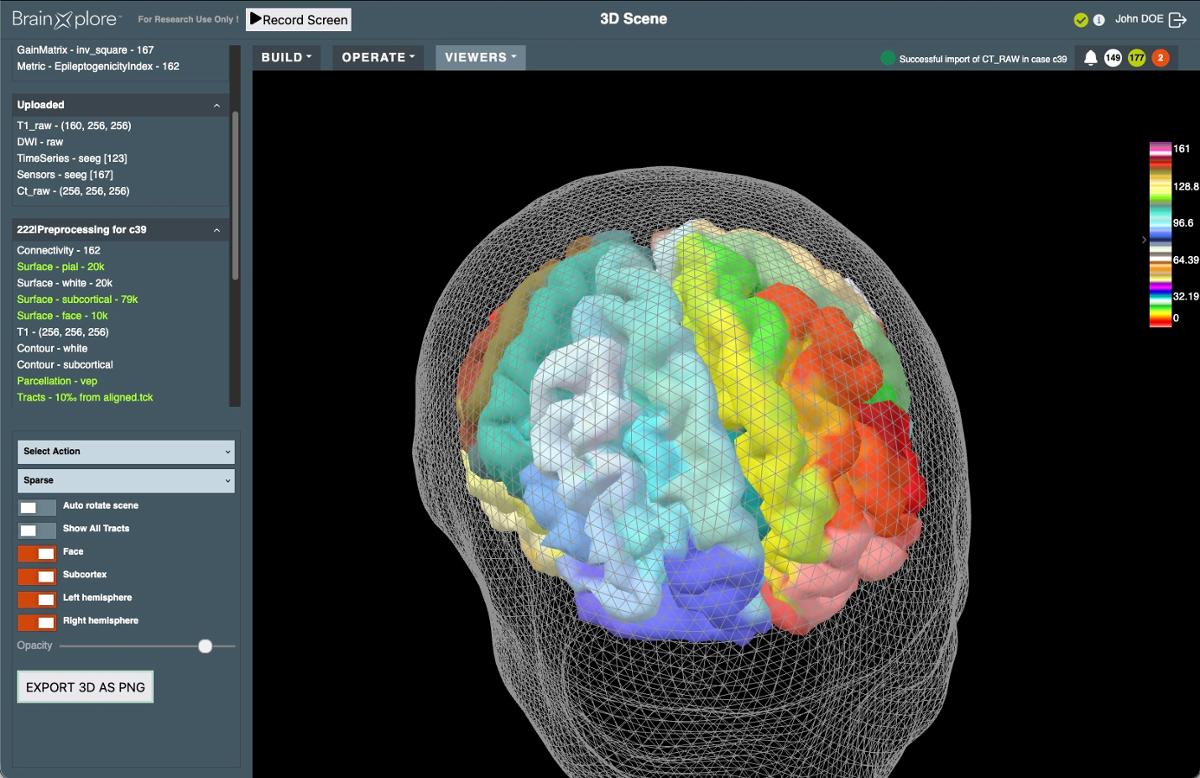Click the John DOE user name
This screenshot has width=1200, height=778.
(1138, 19)
